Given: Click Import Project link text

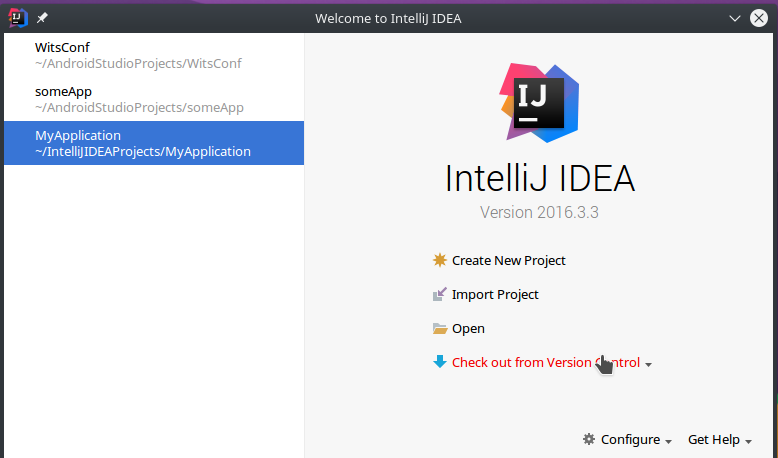Looking at the screenshot, I should (x=495, y=295).
